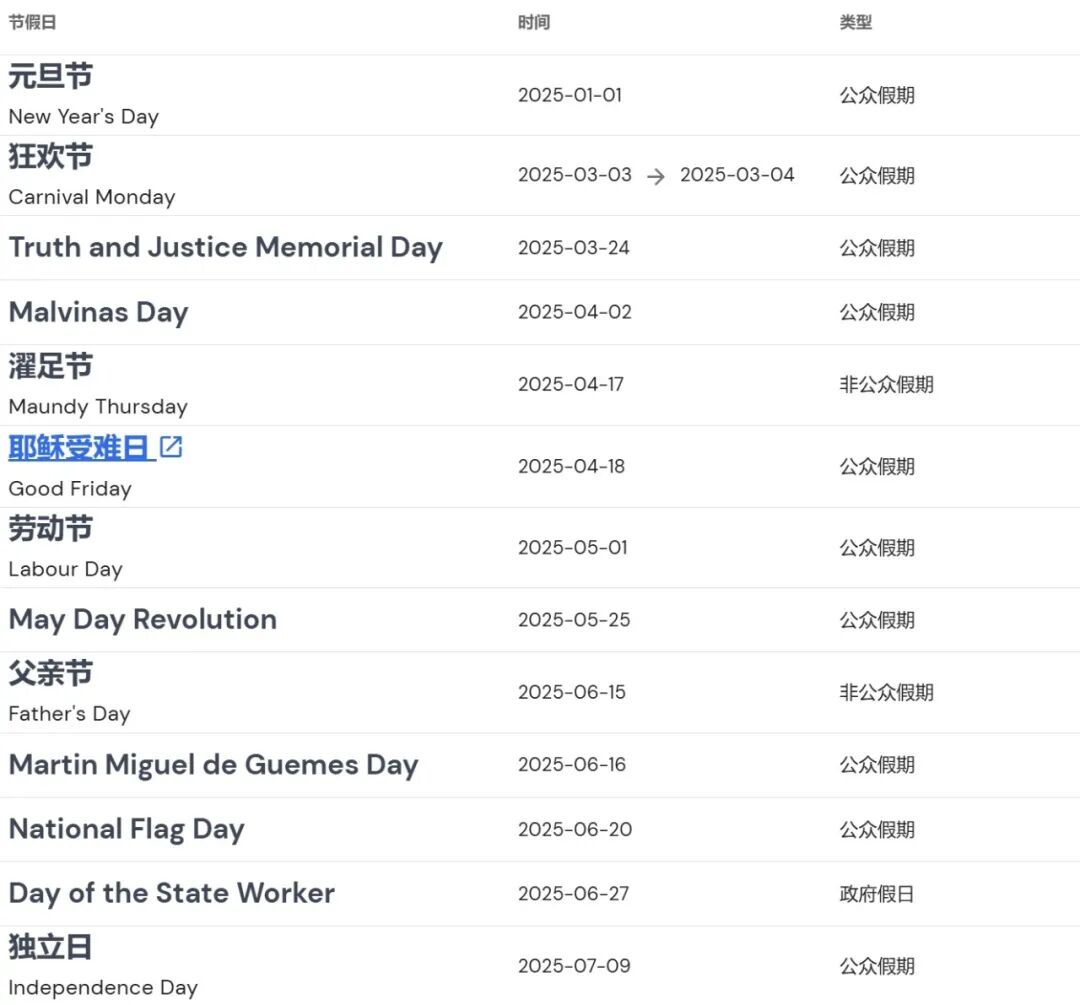Select the Malvinas Day holiday

tap(98, 312)
